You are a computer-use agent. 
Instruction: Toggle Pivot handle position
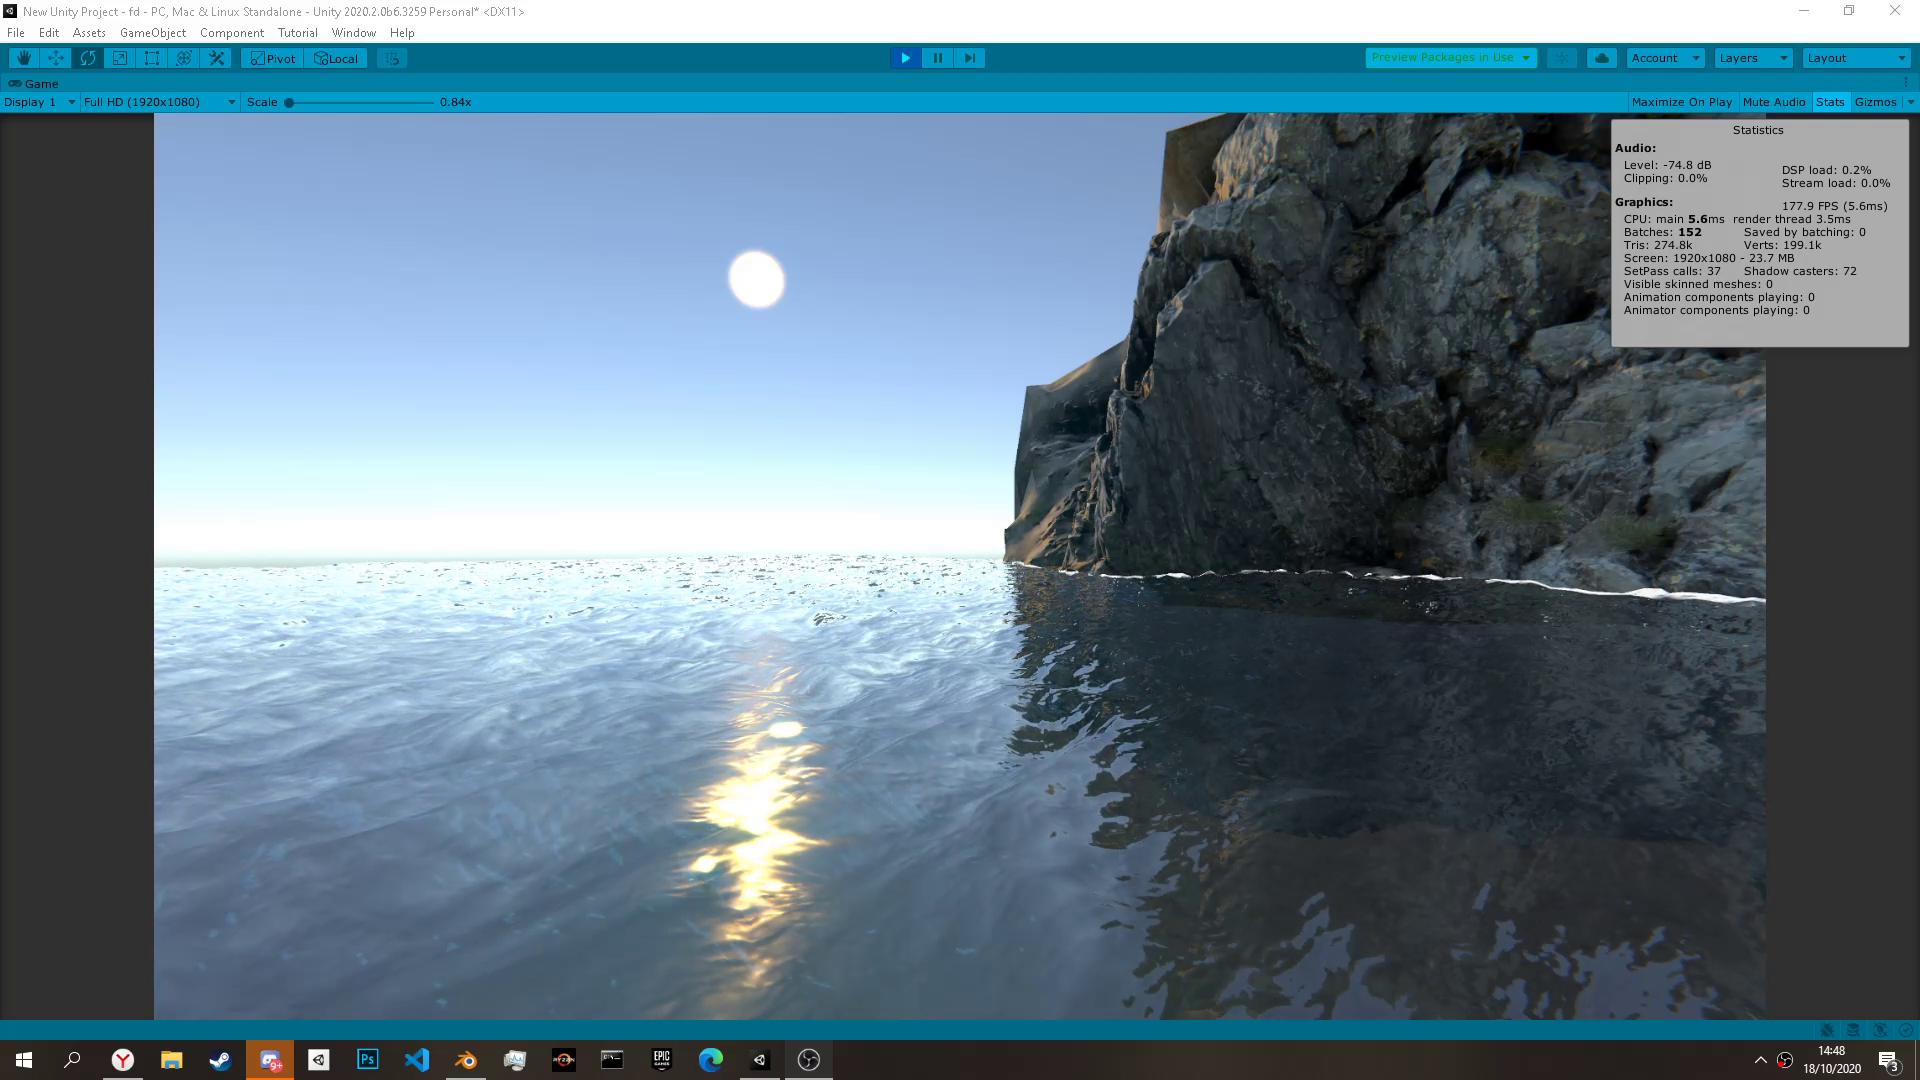click(x=272, y=58)
